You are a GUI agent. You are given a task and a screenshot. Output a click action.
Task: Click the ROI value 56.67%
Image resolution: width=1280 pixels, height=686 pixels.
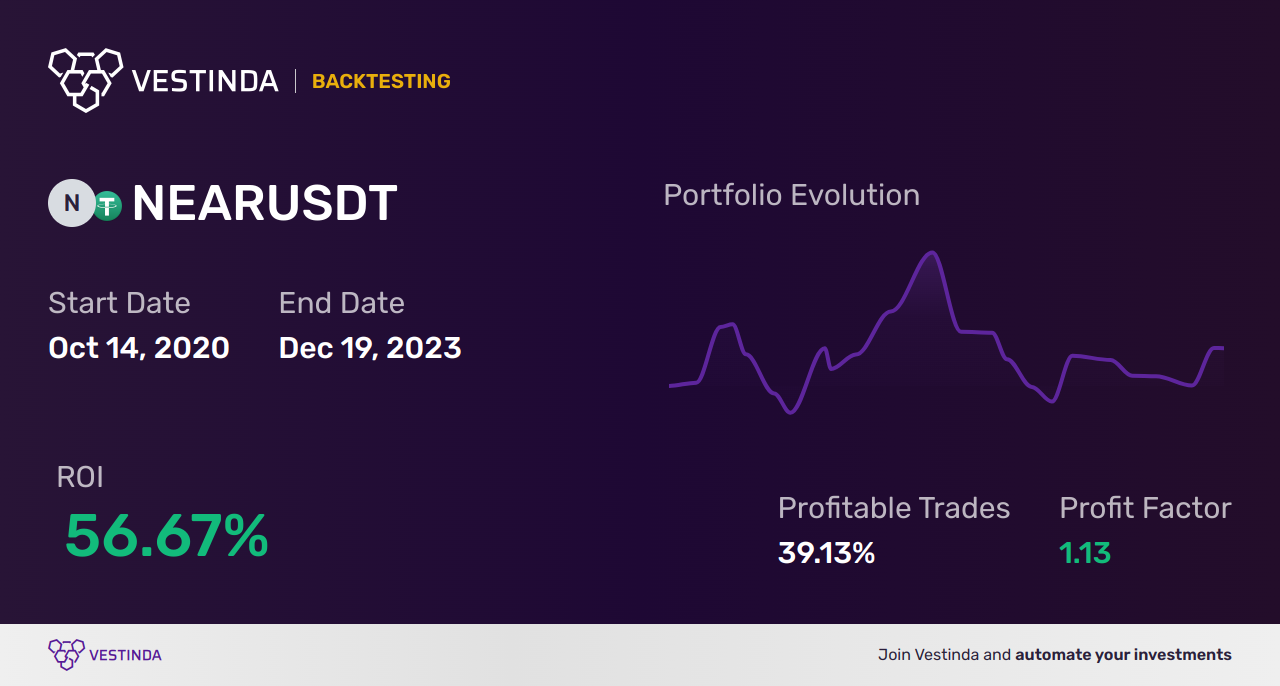[x=166, y=536]
